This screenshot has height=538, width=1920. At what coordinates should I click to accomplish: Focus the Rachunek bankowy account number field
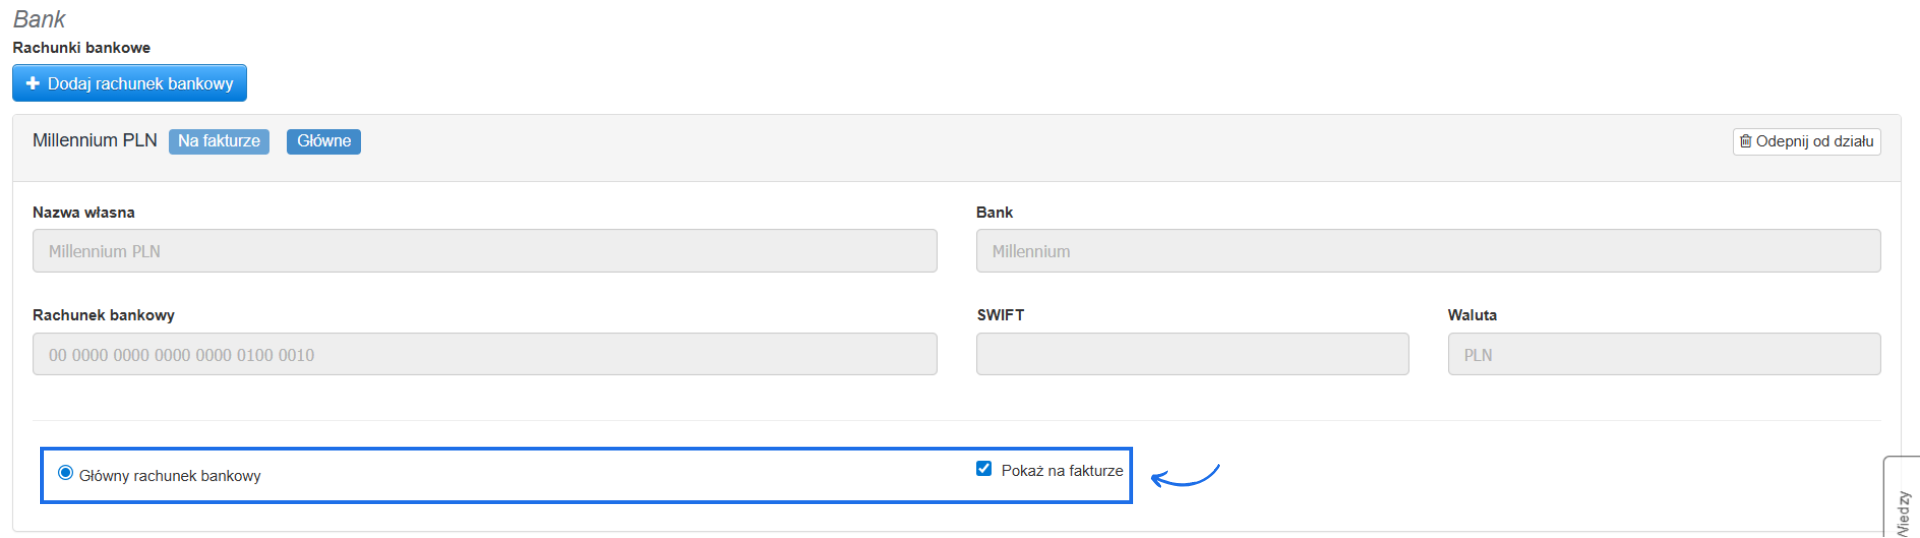tap(484, 355)
